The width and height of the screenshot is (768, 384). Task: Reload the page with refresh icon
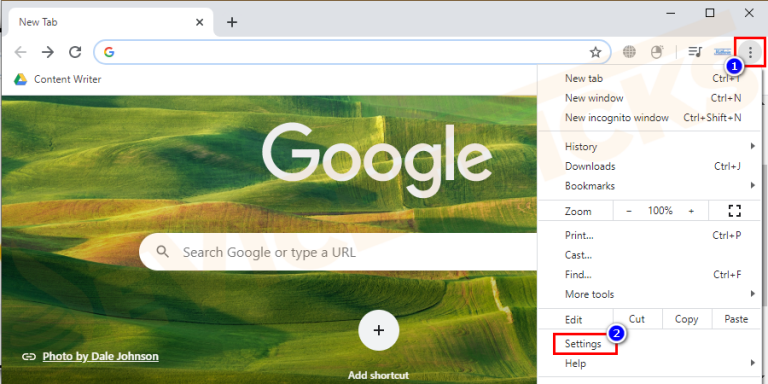point(75,52)
